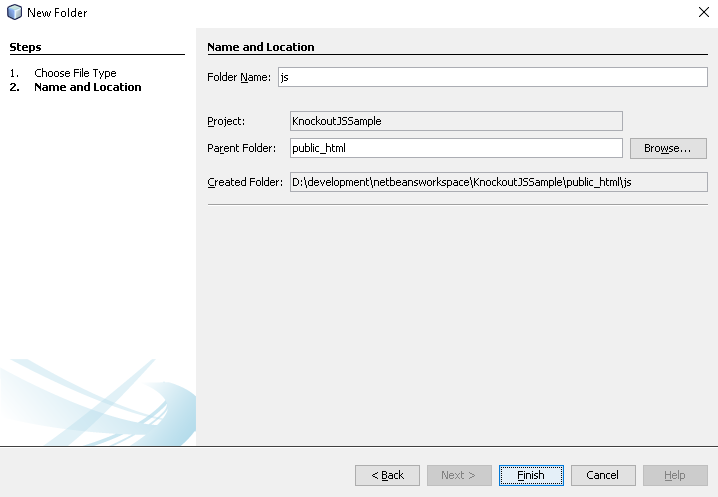The width and height of the screenshot is (718, 497).
Task: Click the NetBeans cube title icon
Action: [14, 12]
